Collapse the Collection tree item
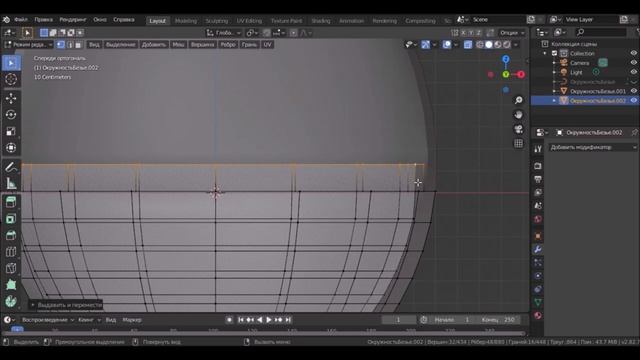 [x=545, y=53]
